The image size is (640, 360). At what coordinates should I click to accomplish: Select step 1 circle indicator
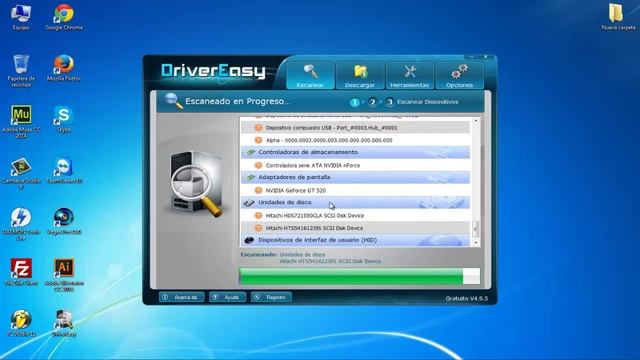pyautogui.click(x=355, y=102)
